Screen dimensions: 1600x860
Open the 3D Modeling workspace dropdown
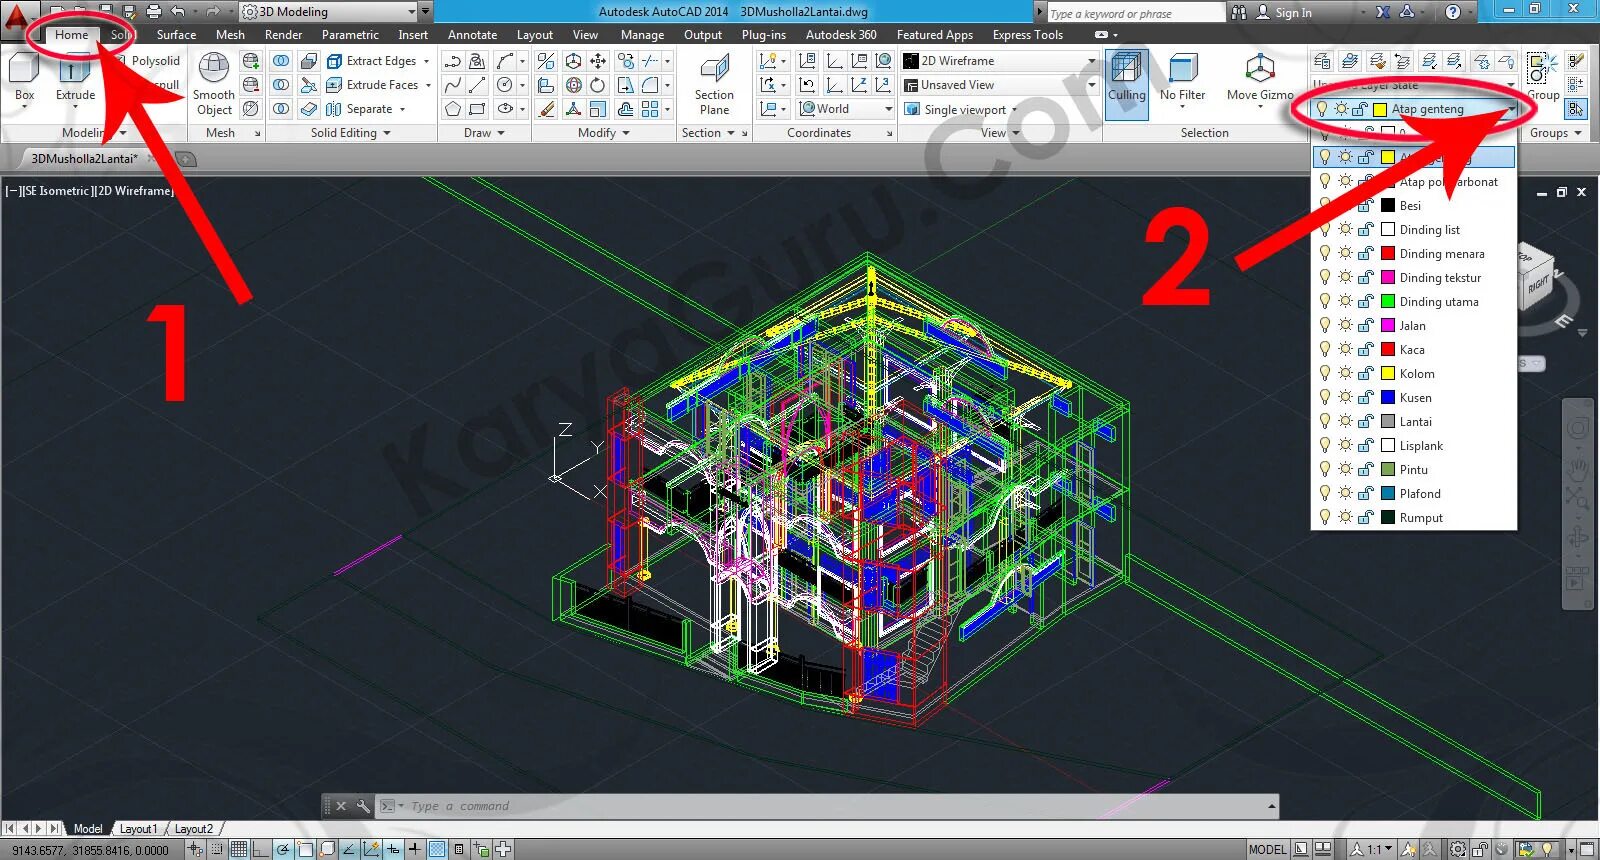pos(328,12)
